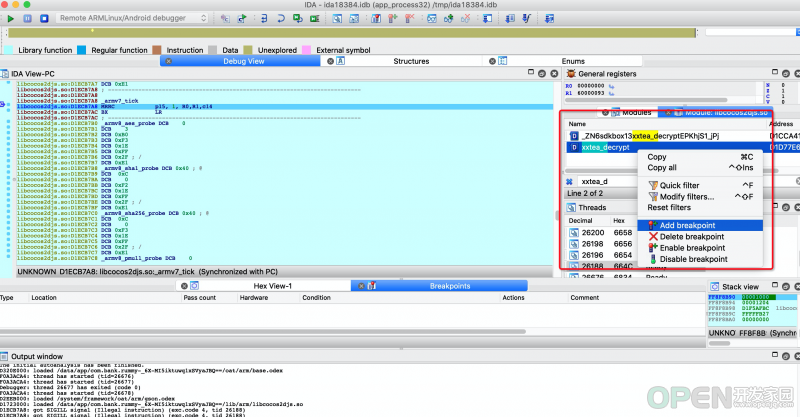The image size is (800, 417).
Task: Close the Debug View tab
Action: coord(168,61)
